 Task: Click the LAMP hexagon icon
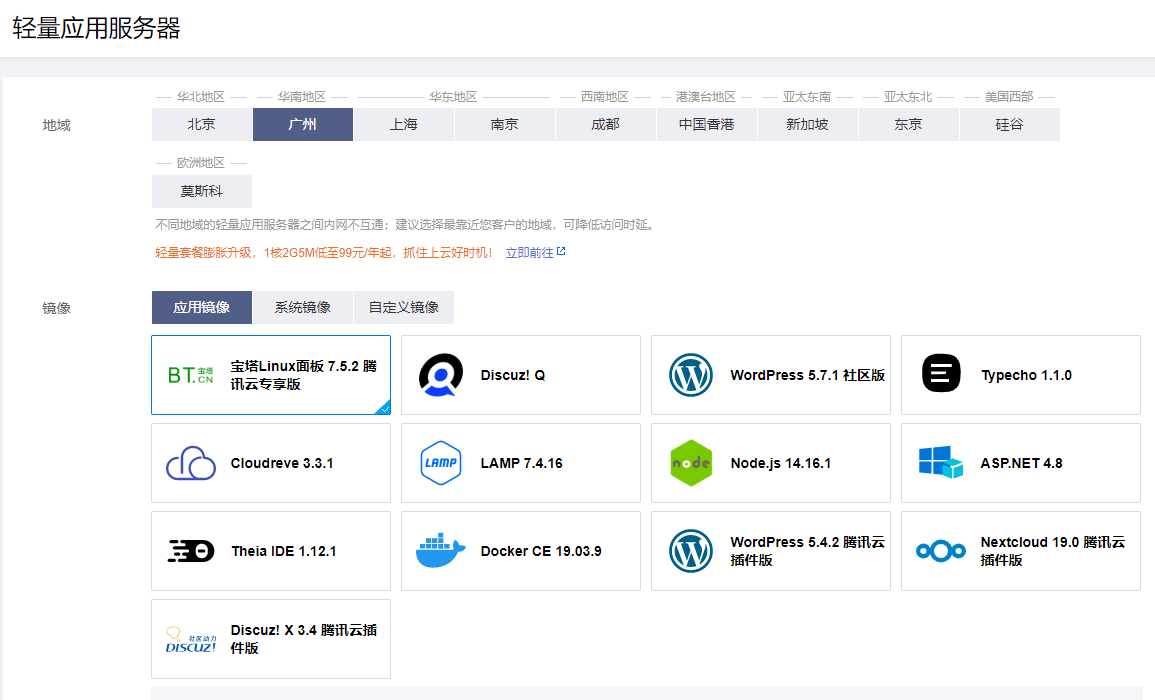[x=440, y=463]
